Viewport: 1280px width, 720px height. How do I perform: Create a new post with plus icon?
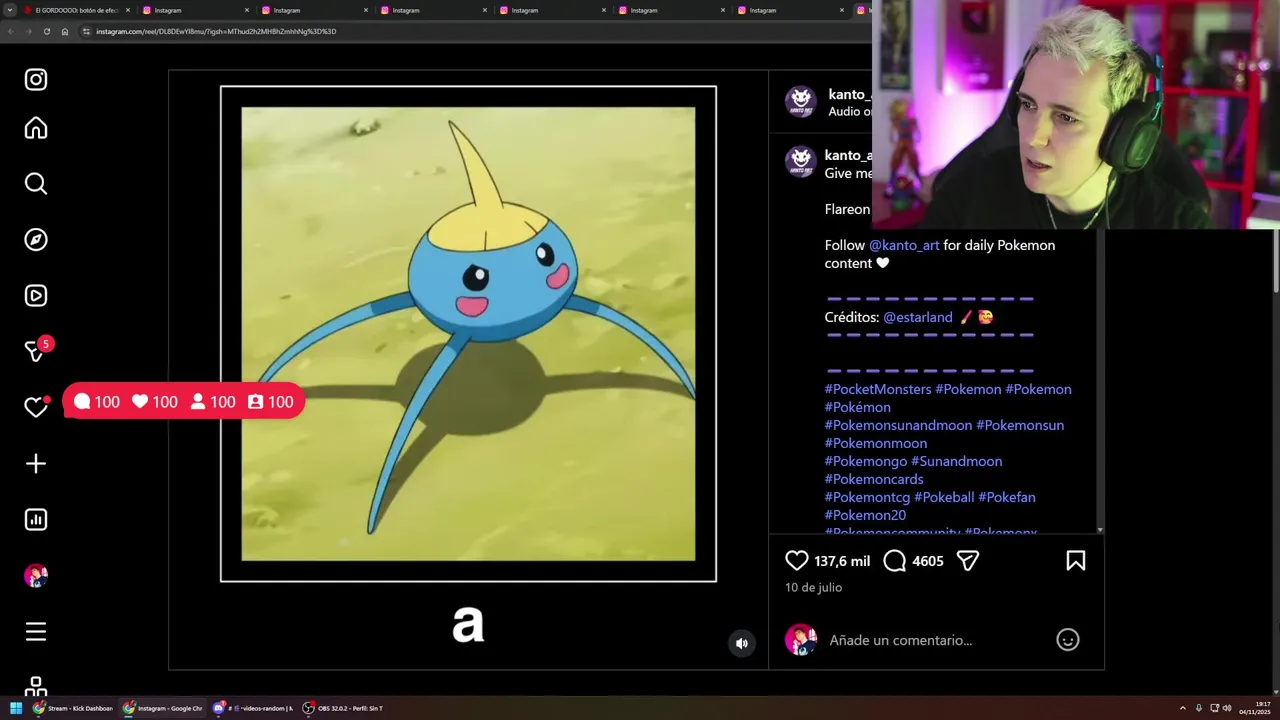(x=36, y=464)
